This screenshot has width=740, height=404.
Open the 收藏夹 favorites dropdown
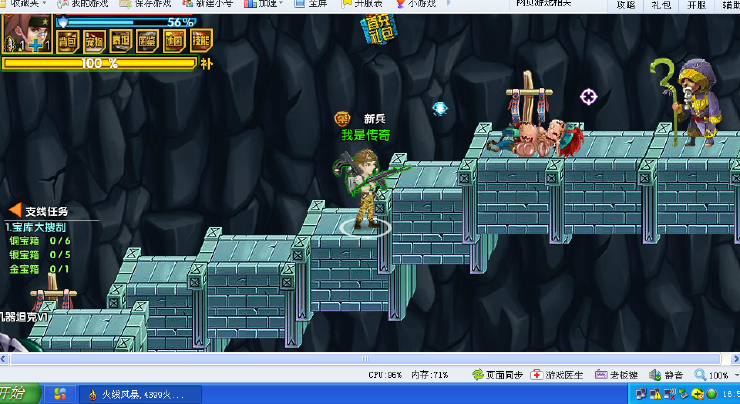[x=25, y=4]
